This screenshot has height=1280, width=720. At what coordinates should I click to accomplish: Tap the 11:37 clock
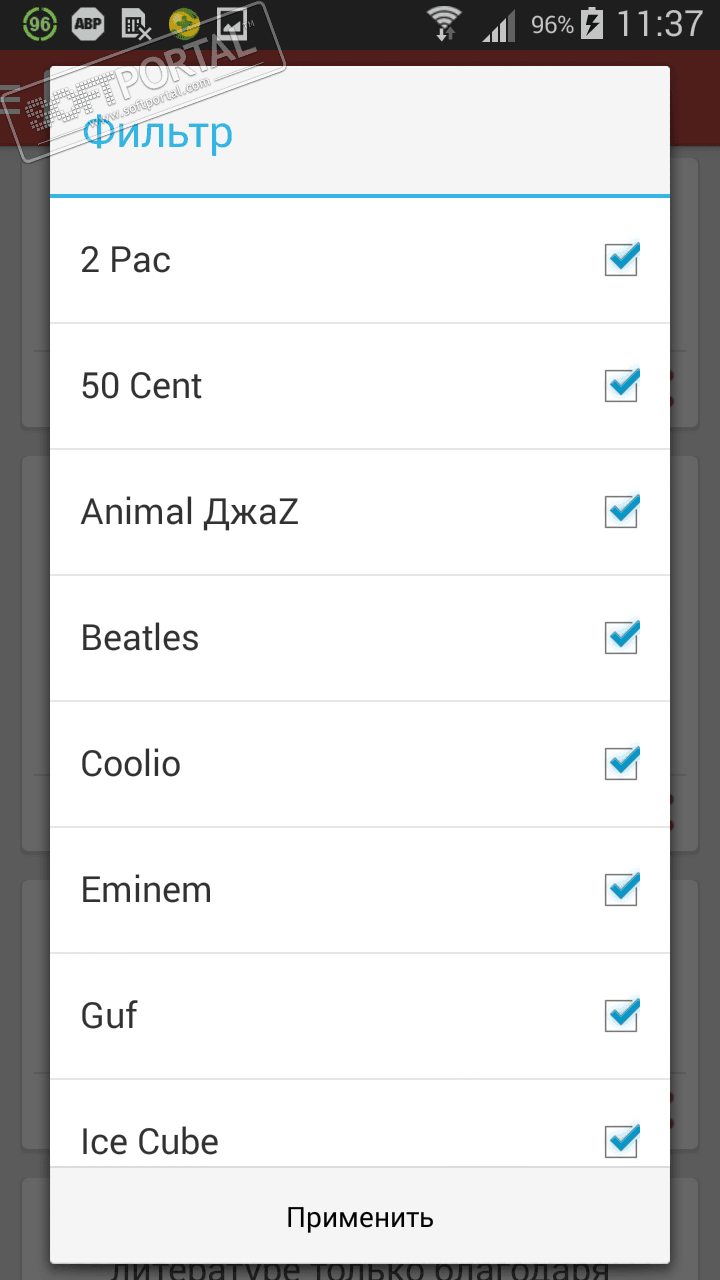tap(659, 23)
